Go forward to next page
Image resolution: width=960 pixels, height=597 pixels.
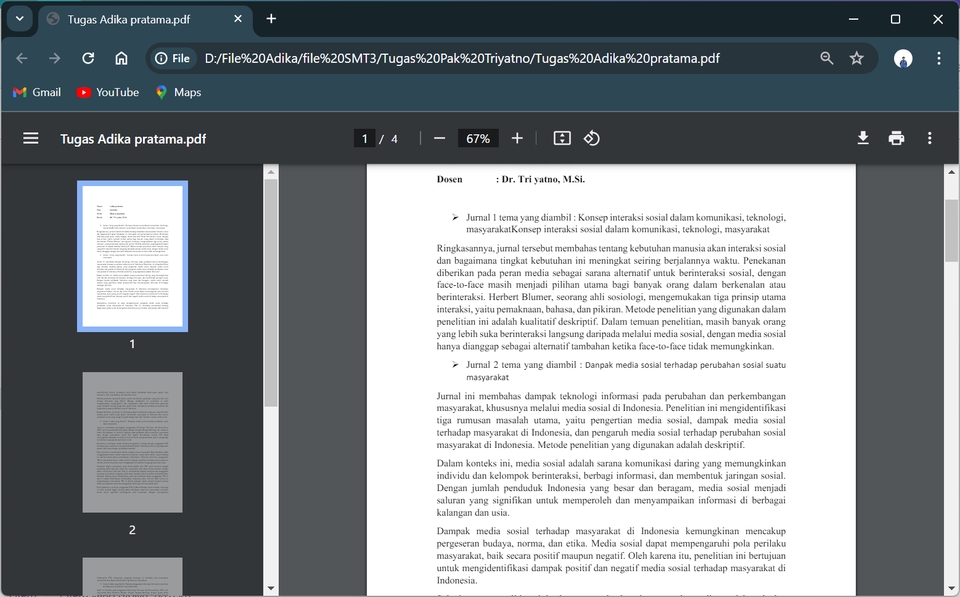[54, 58]
